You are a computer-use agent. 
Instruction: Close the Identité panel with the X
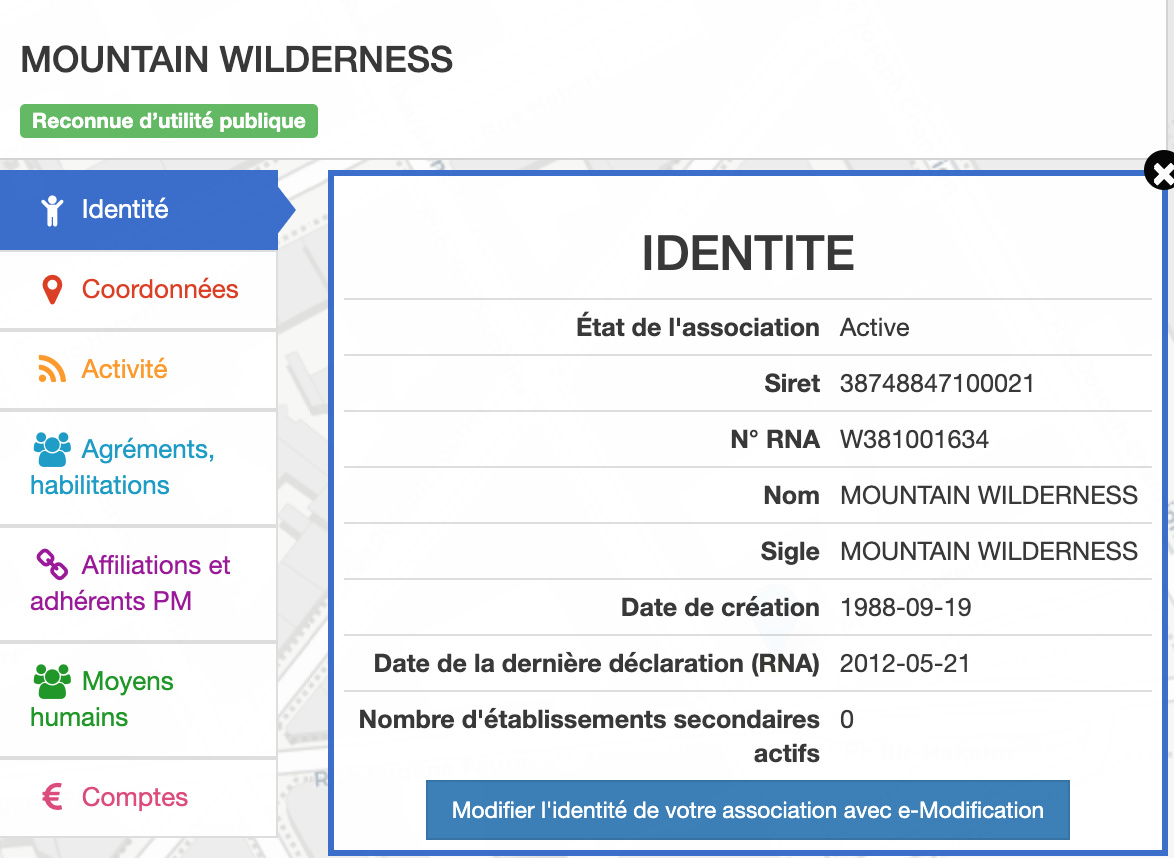pyautogui.click(x=1160, y=172)
